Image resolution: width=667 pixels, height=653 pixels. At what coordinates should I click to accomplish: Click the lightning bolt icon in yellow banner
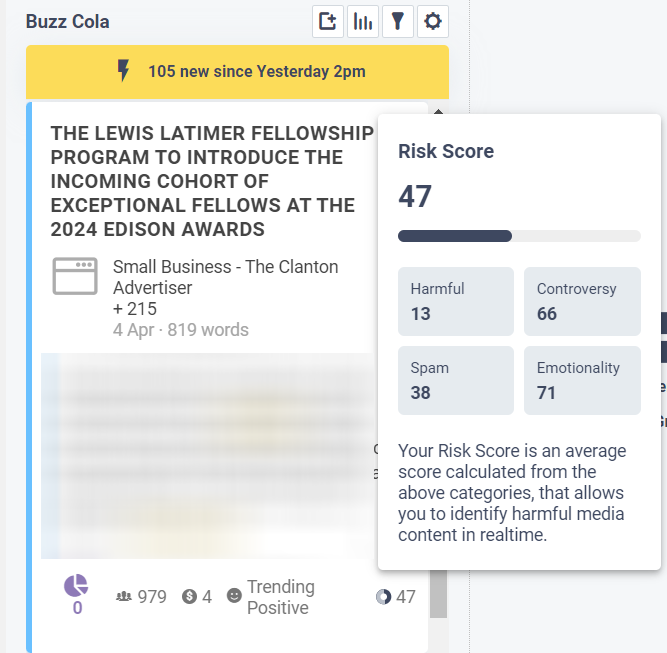[x=123, y=71]
